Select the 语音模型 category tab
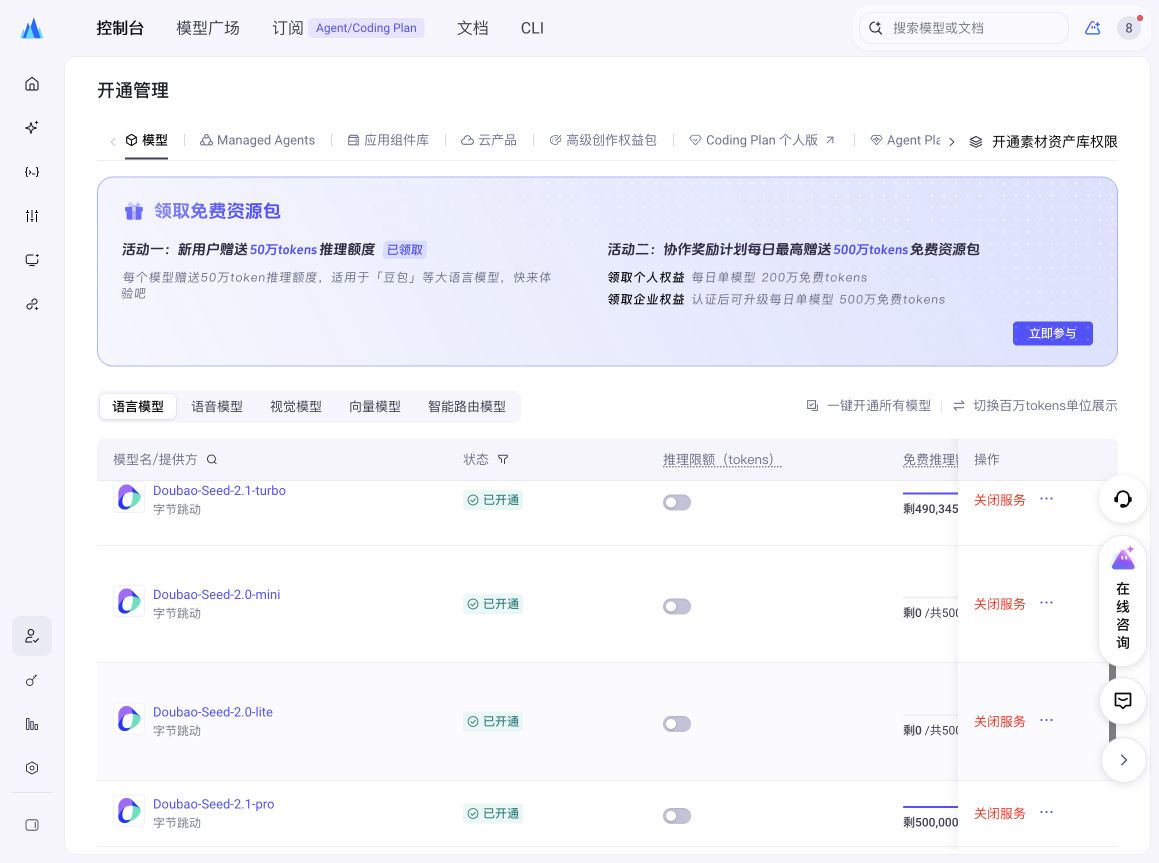This screenshot has height=863, width=1159. coord(217,406)
